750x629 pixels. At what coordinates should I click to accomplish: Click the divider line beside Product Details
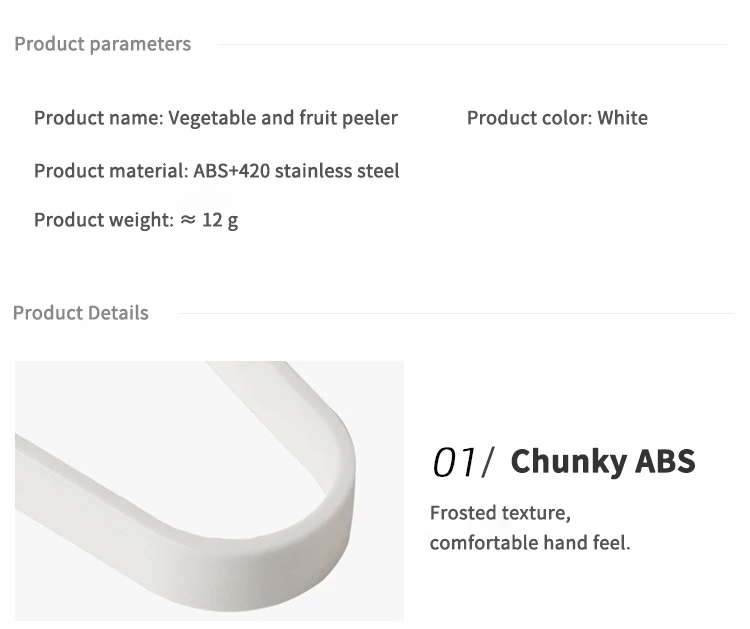point(455,314)
